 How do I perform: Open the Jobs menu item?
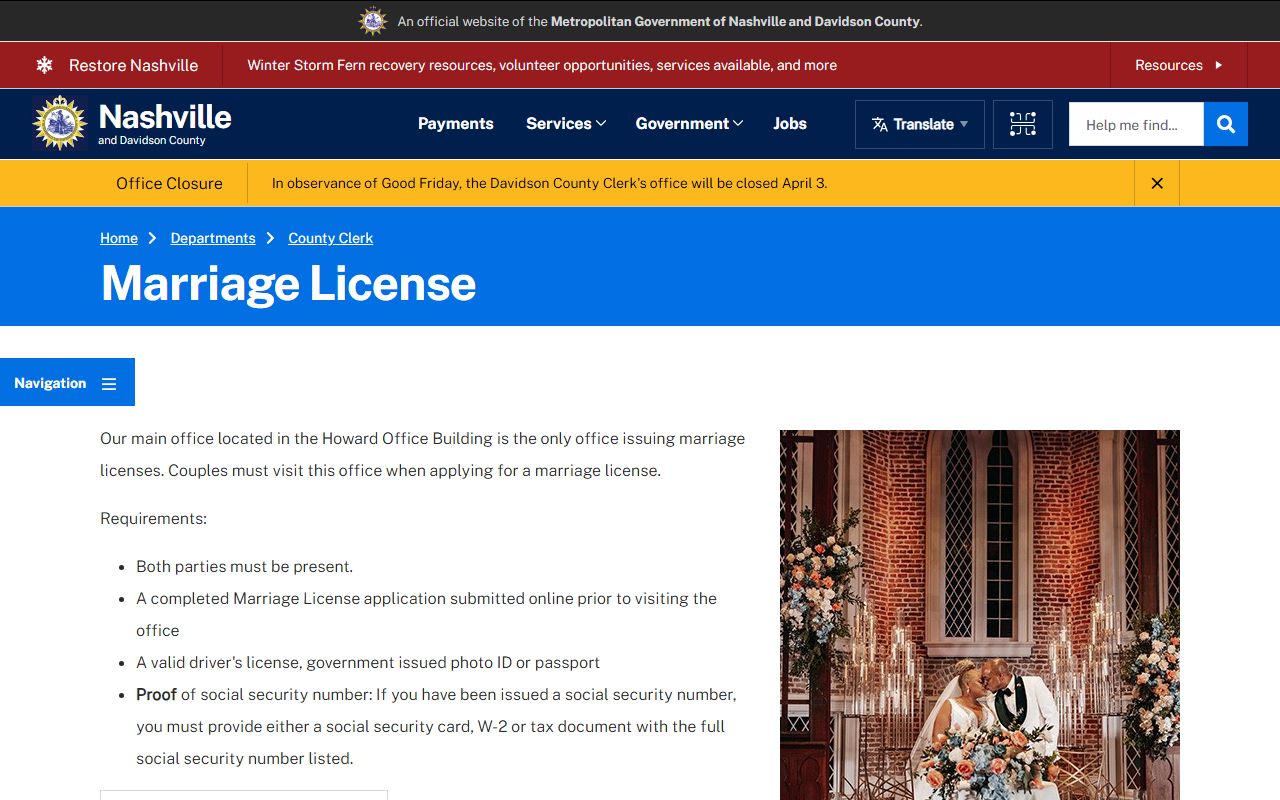pos(790,124)
